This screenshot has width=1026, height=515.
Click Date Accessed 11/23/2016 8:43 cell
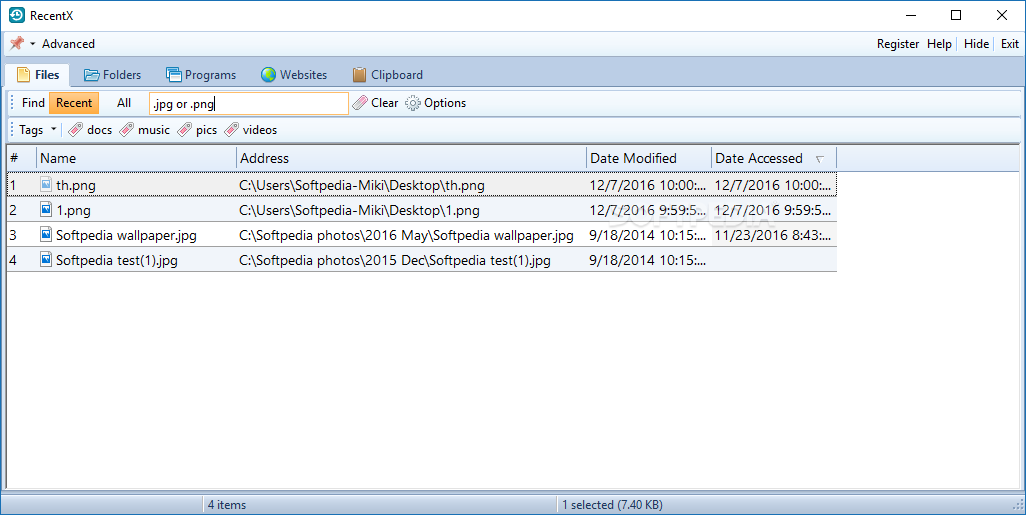point(773,235)
